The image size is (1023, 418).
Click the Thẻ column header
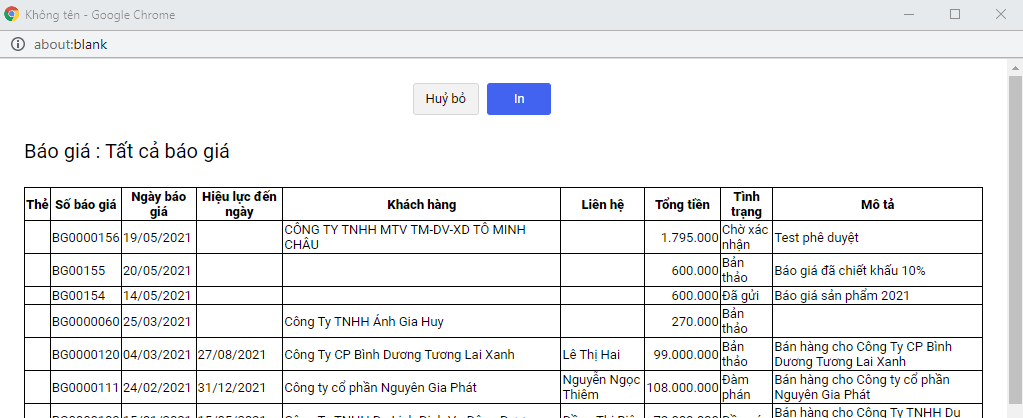[x=38, y=204]
